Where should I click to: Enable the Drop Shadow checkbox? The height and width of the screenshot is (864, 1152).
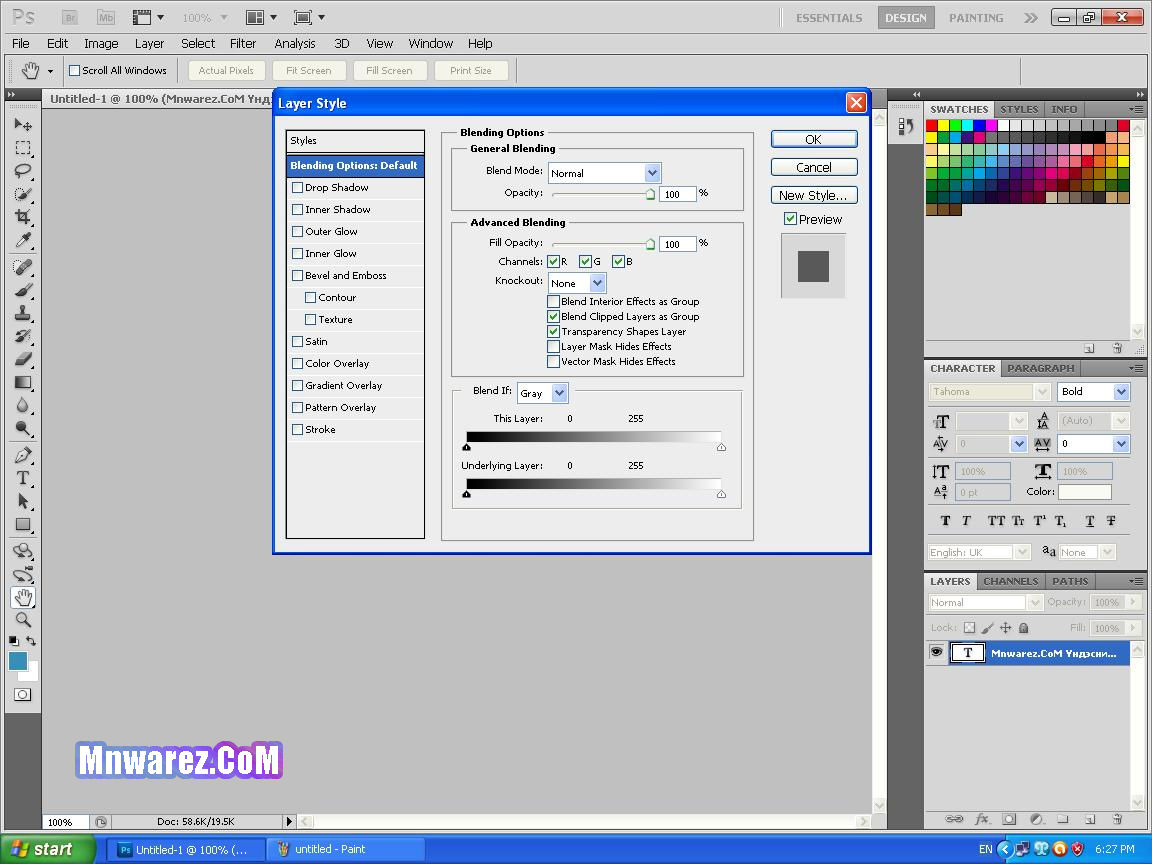pos(298,187)
